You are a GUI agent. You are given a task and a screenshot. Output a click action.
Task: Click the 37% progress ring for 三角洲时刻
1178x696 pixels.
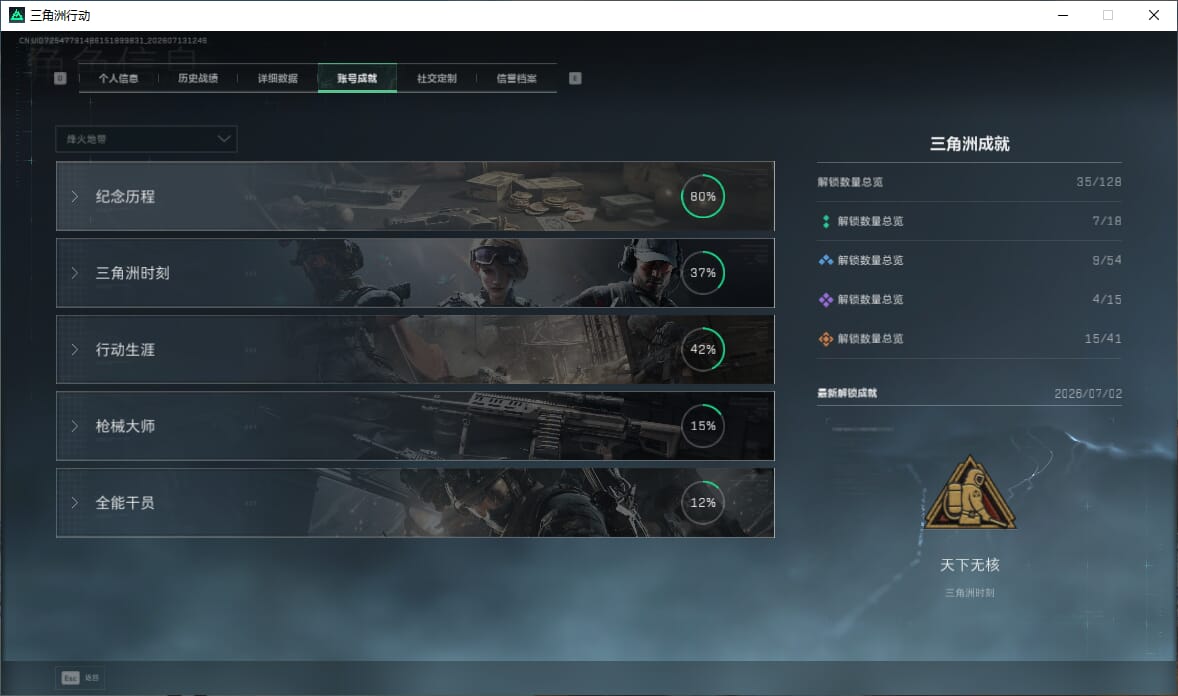click(703, 273)
